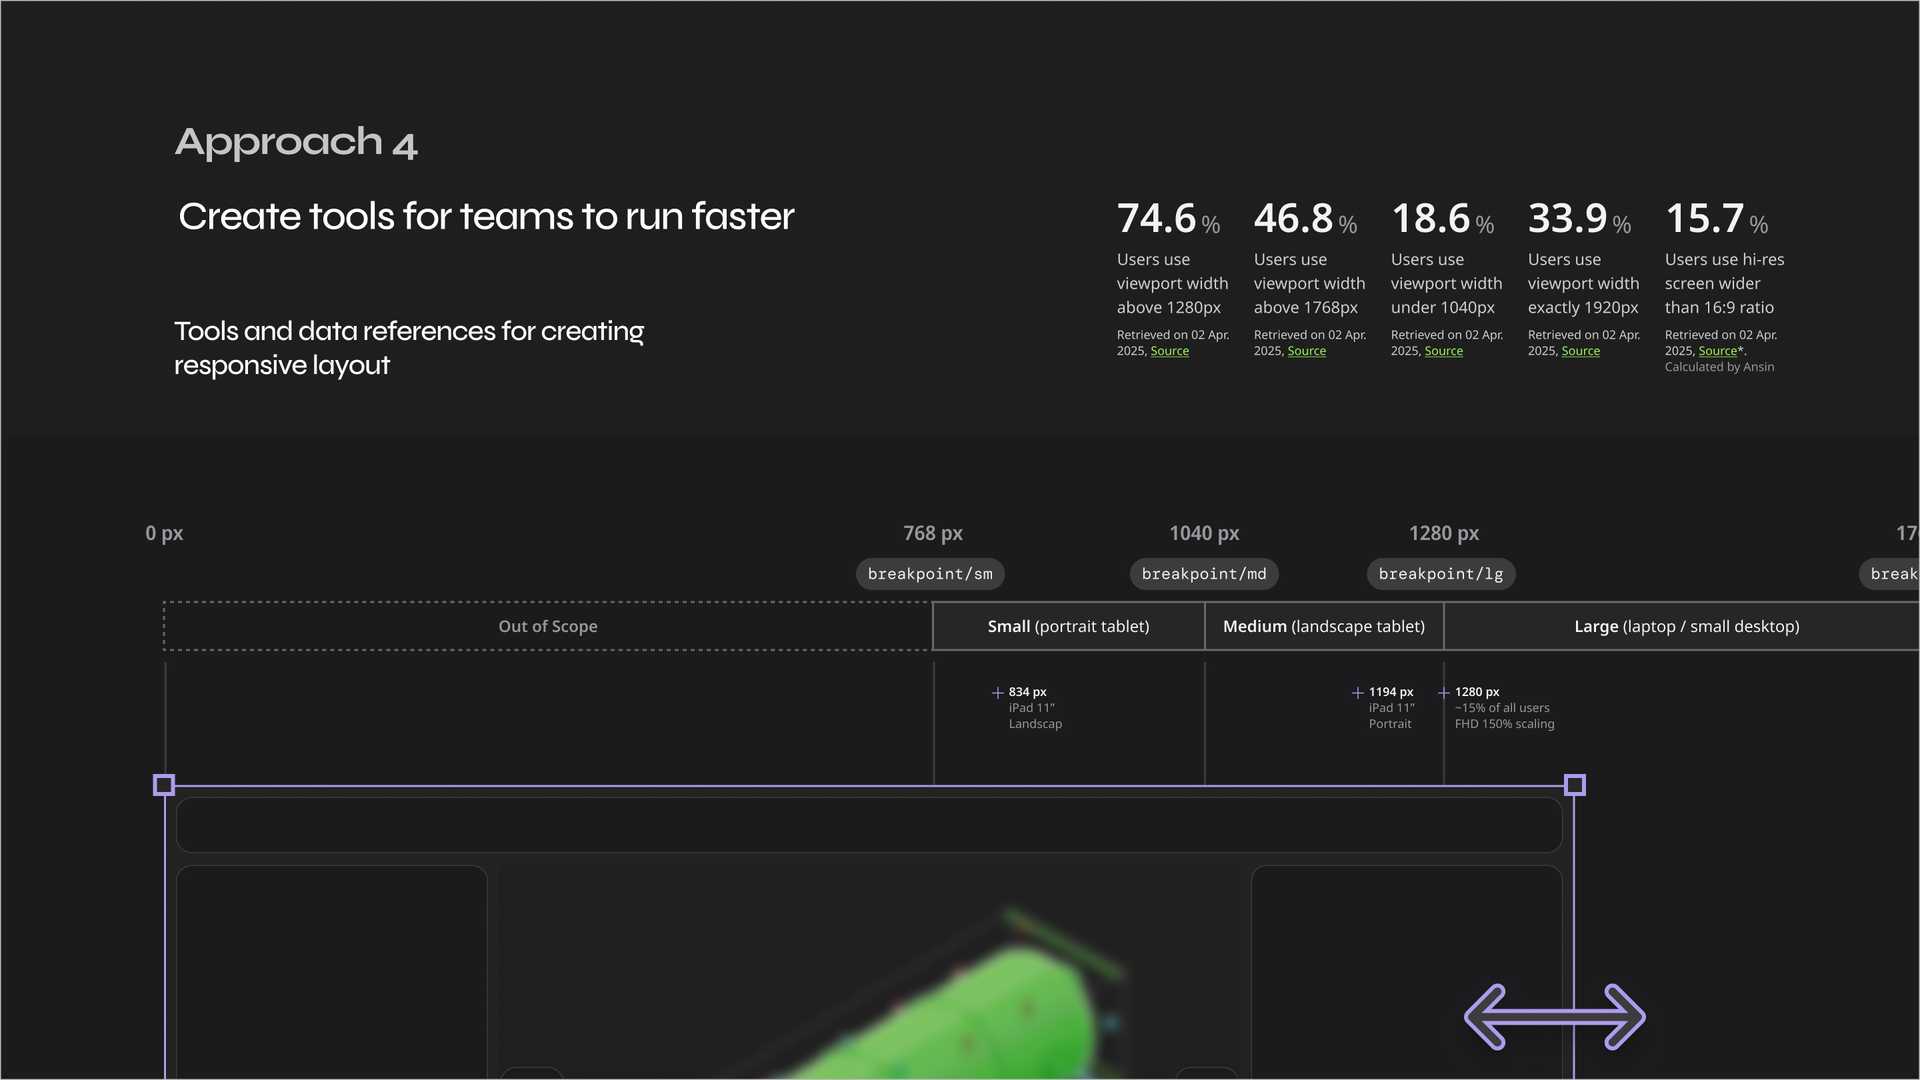Image resolution: width=1920 pixels, height=1080 pixels.
Task: Click the '~15% of all users' label
Action: [x=1502, y=708]
